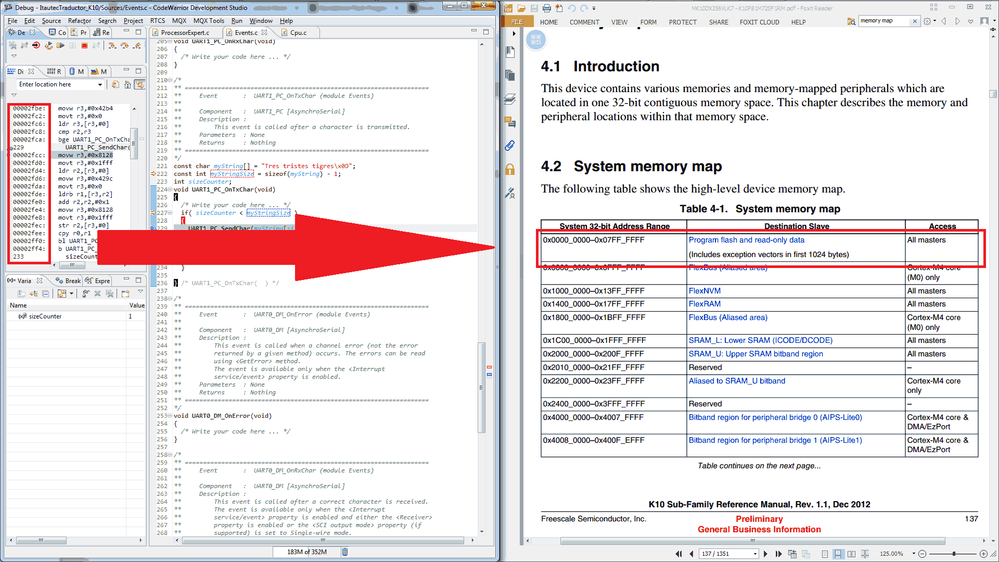Click the Step Return debug icon
The width and height of the screenshot is (999, 562).
(137, 45)
